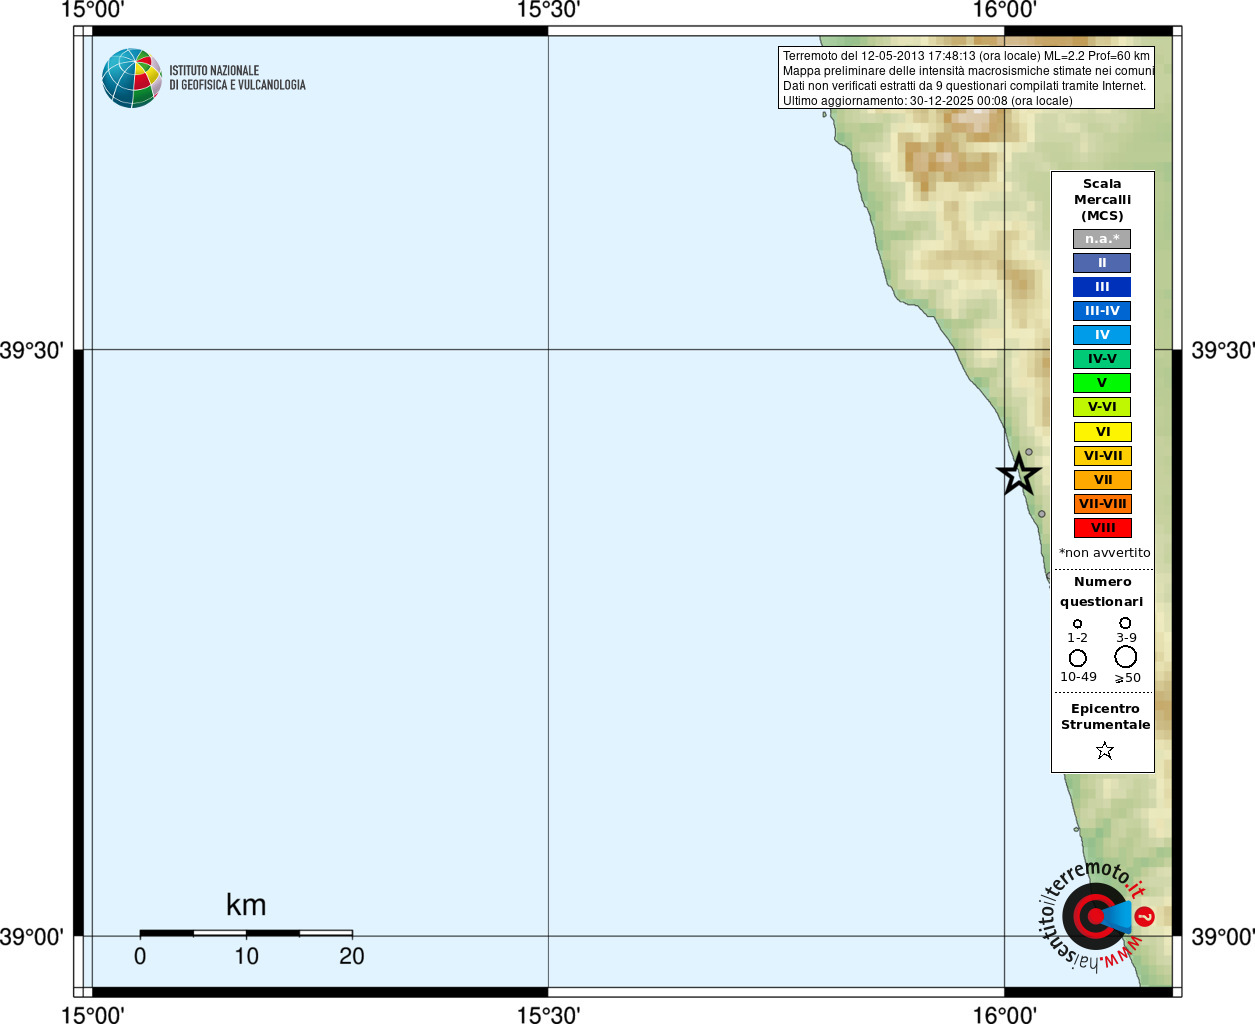Click the intensity IV legend swatch
Image resolution: width=1255 pixels, height=1024 pixels.
1102,335
